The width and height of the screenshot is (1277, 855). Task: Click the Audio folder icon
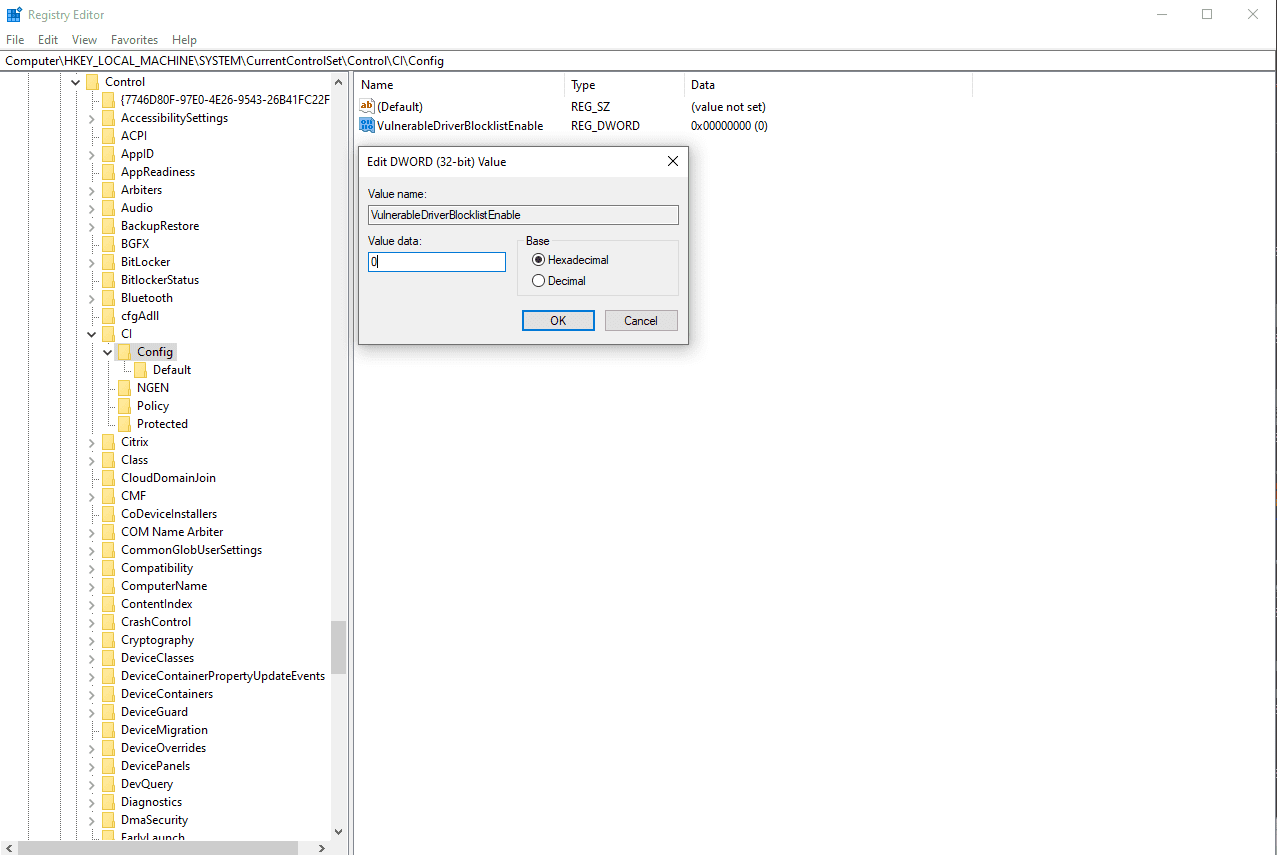pyautogui.click(x=108, y=208)
